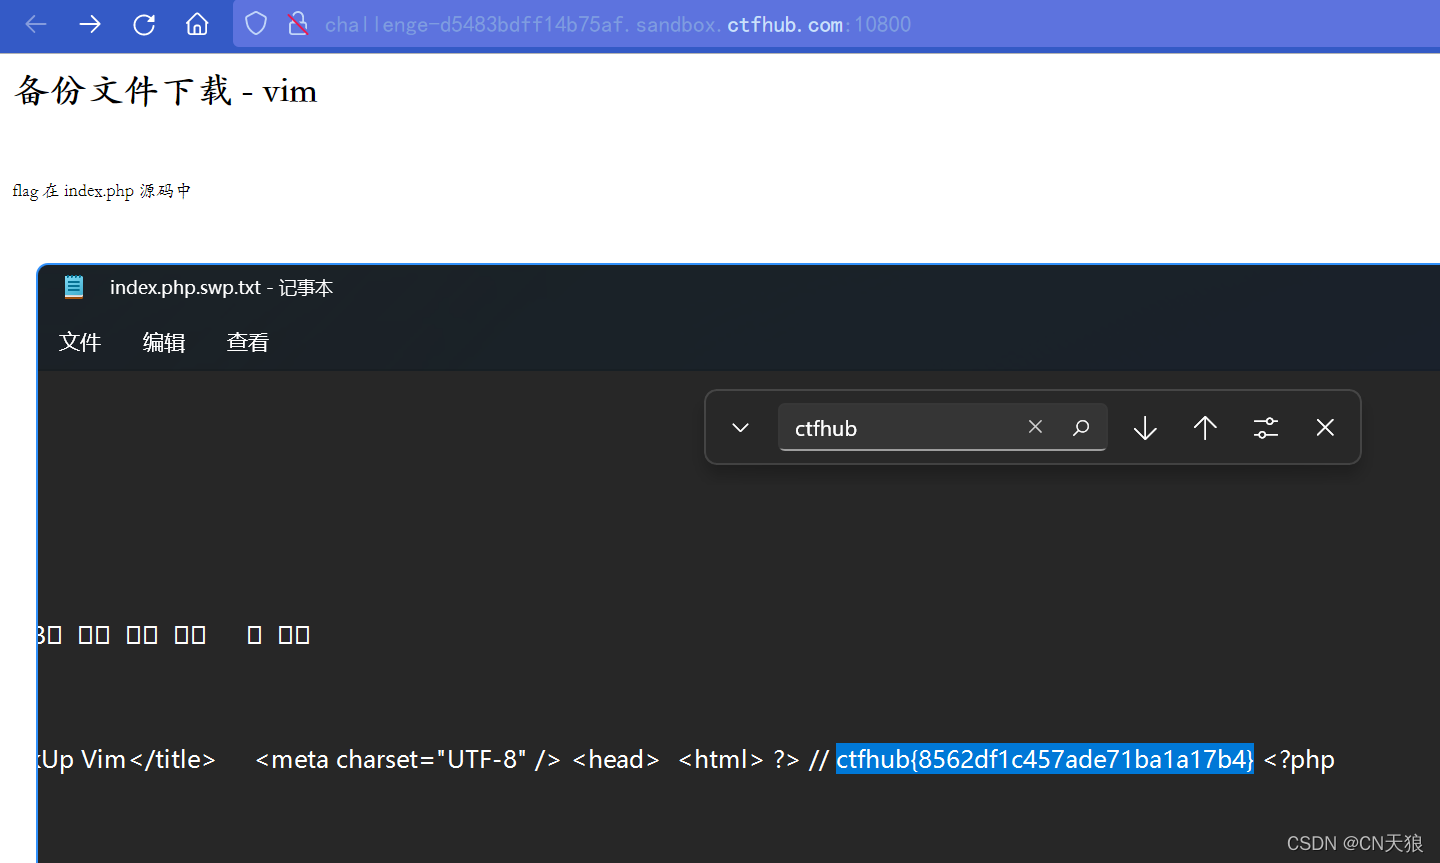Open the browser home page
Viewport: 1440px width, 863px height.
tap(197, 24)
